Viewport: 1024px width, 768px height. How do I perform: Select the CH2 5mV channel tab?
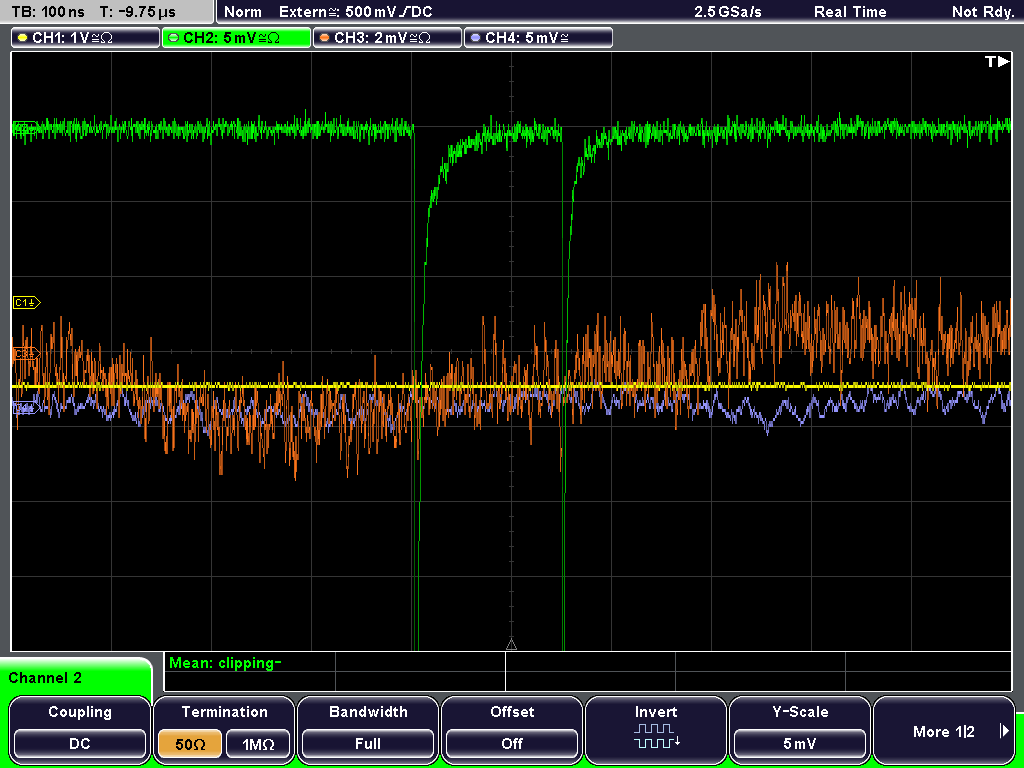pyautogui.click(x=236, y=38)
